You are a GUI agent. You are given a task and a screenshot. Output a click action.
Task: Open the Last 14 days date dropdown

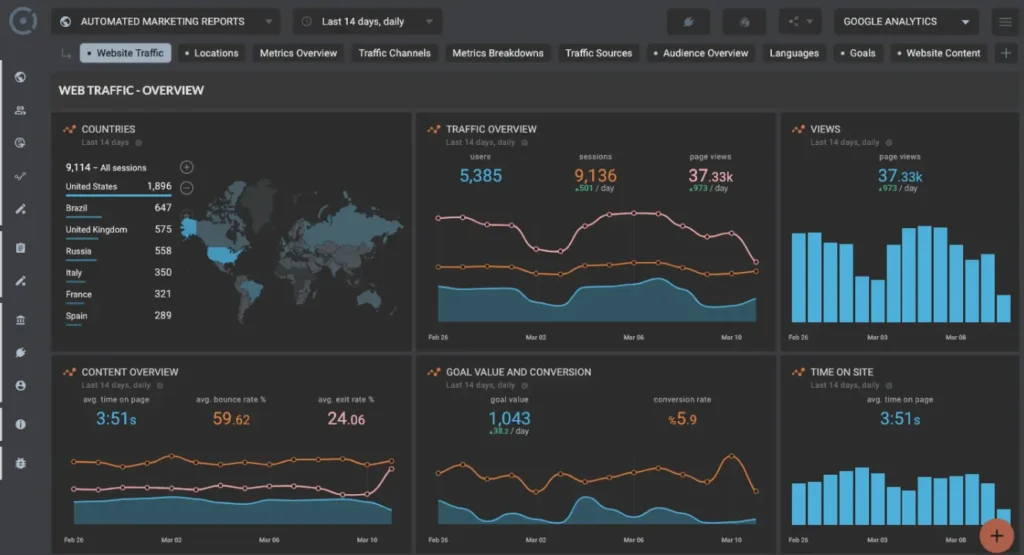367,22
